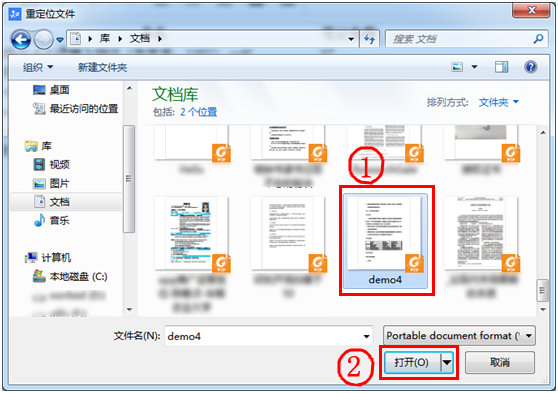The image size is (558, 393).
Task: Click the library icon in the address bar
Action: tap(75, 39)
